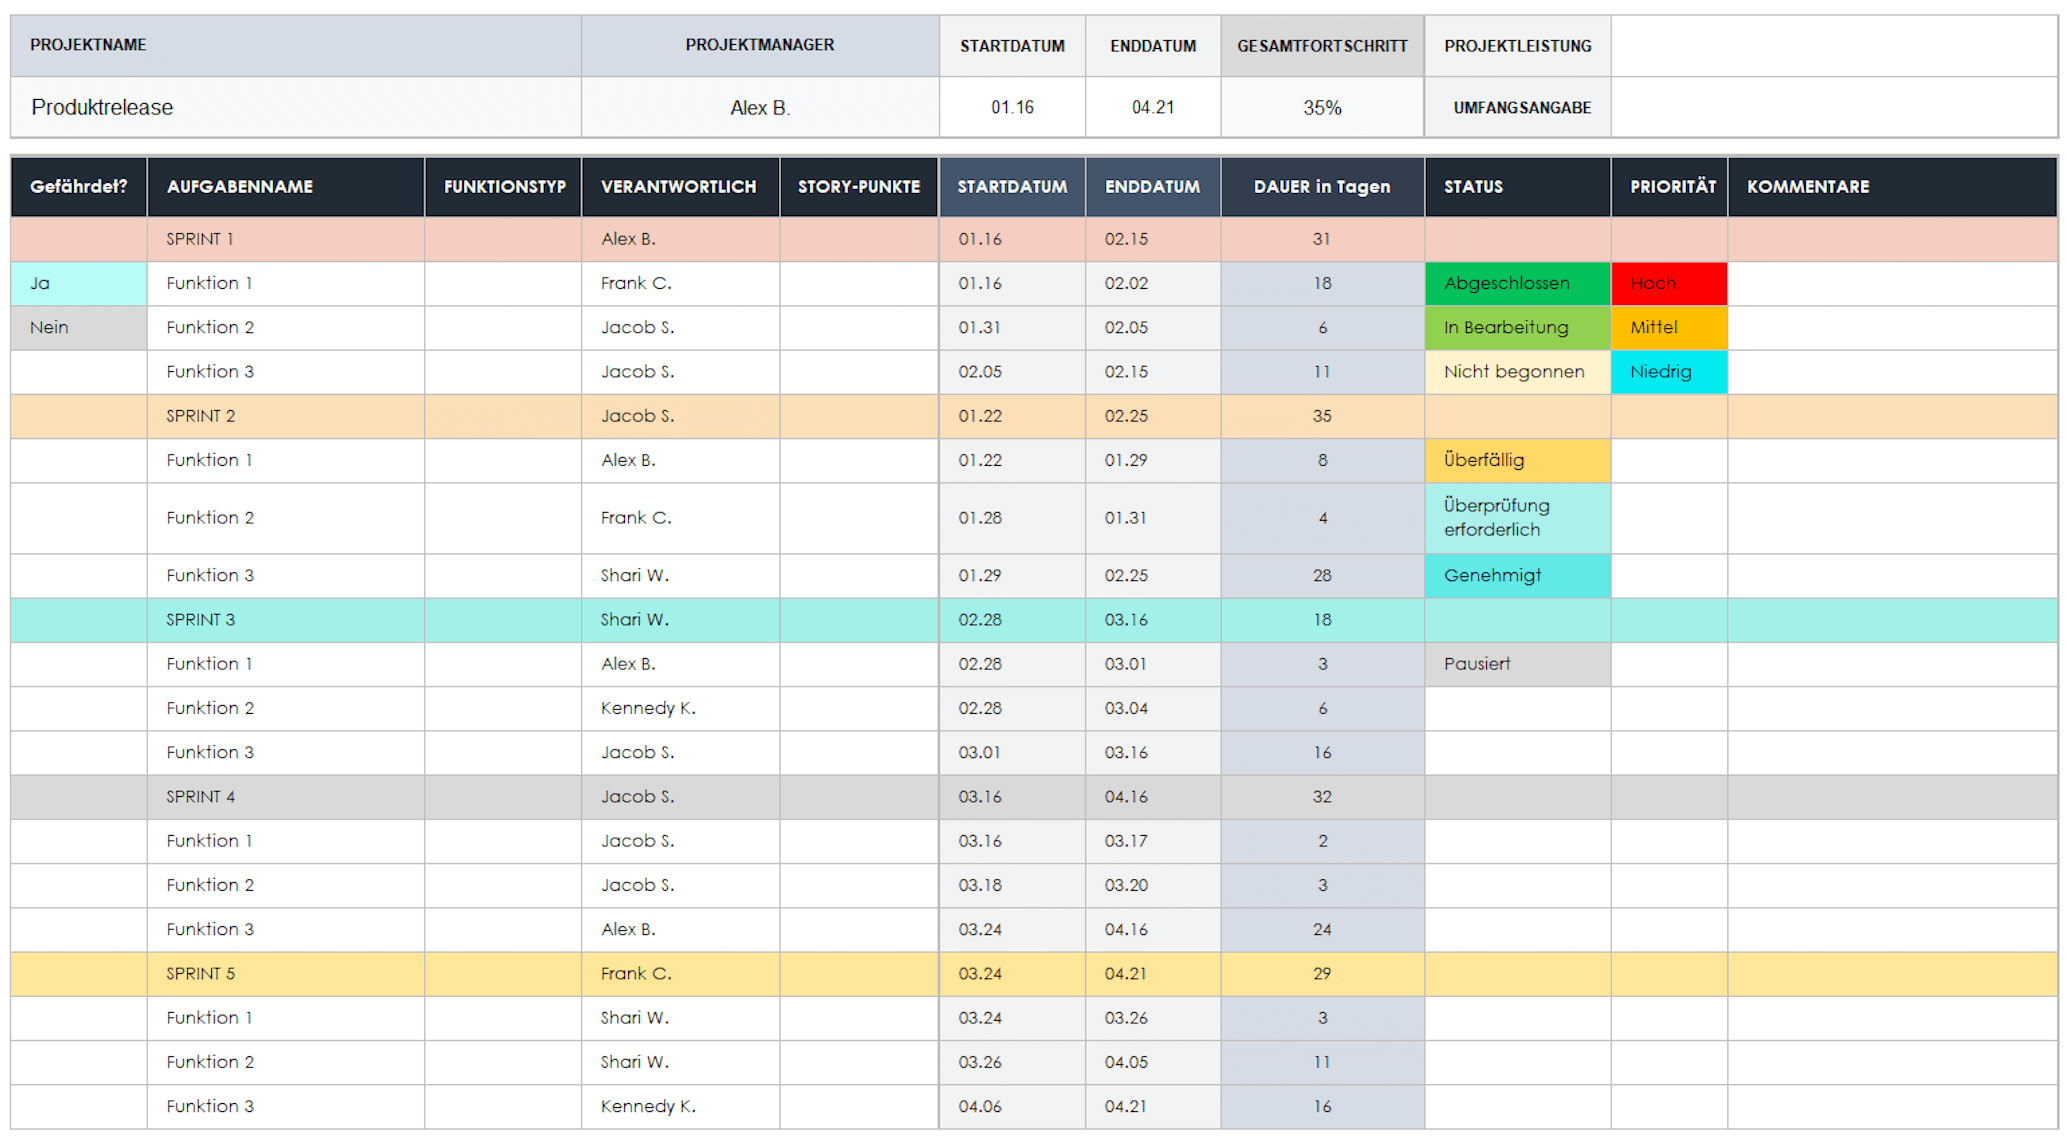The image size is (2067, 1138).
Task: Select the Nein at-risk cell
Action: (78, 327)
